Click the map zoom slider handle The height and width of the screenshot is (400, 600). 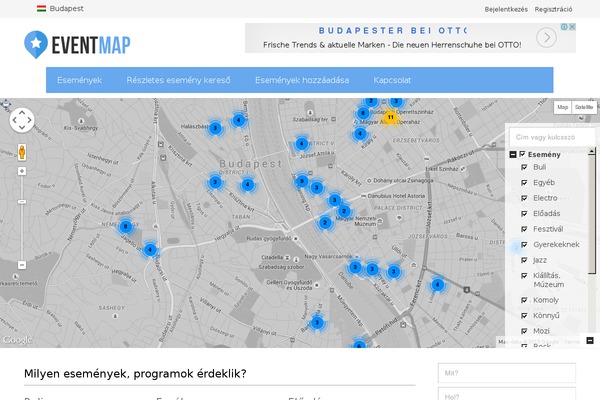(22, 201)
